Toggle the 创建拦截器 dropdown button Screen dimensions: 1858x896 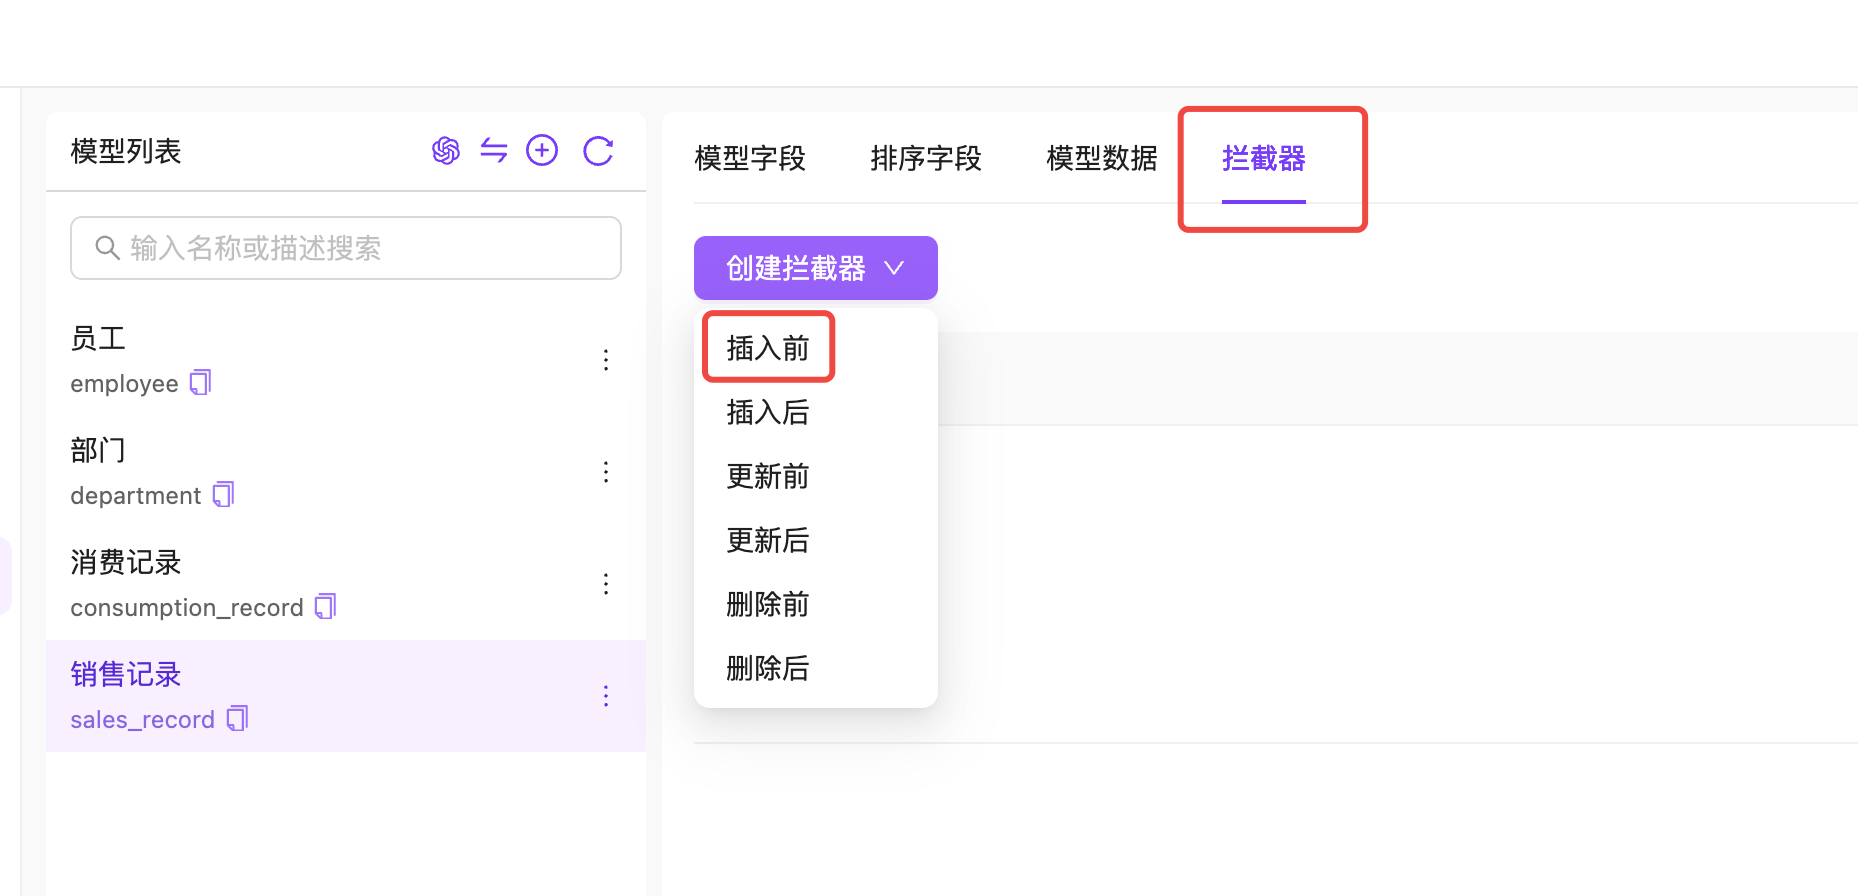click(x=816, y=268)
